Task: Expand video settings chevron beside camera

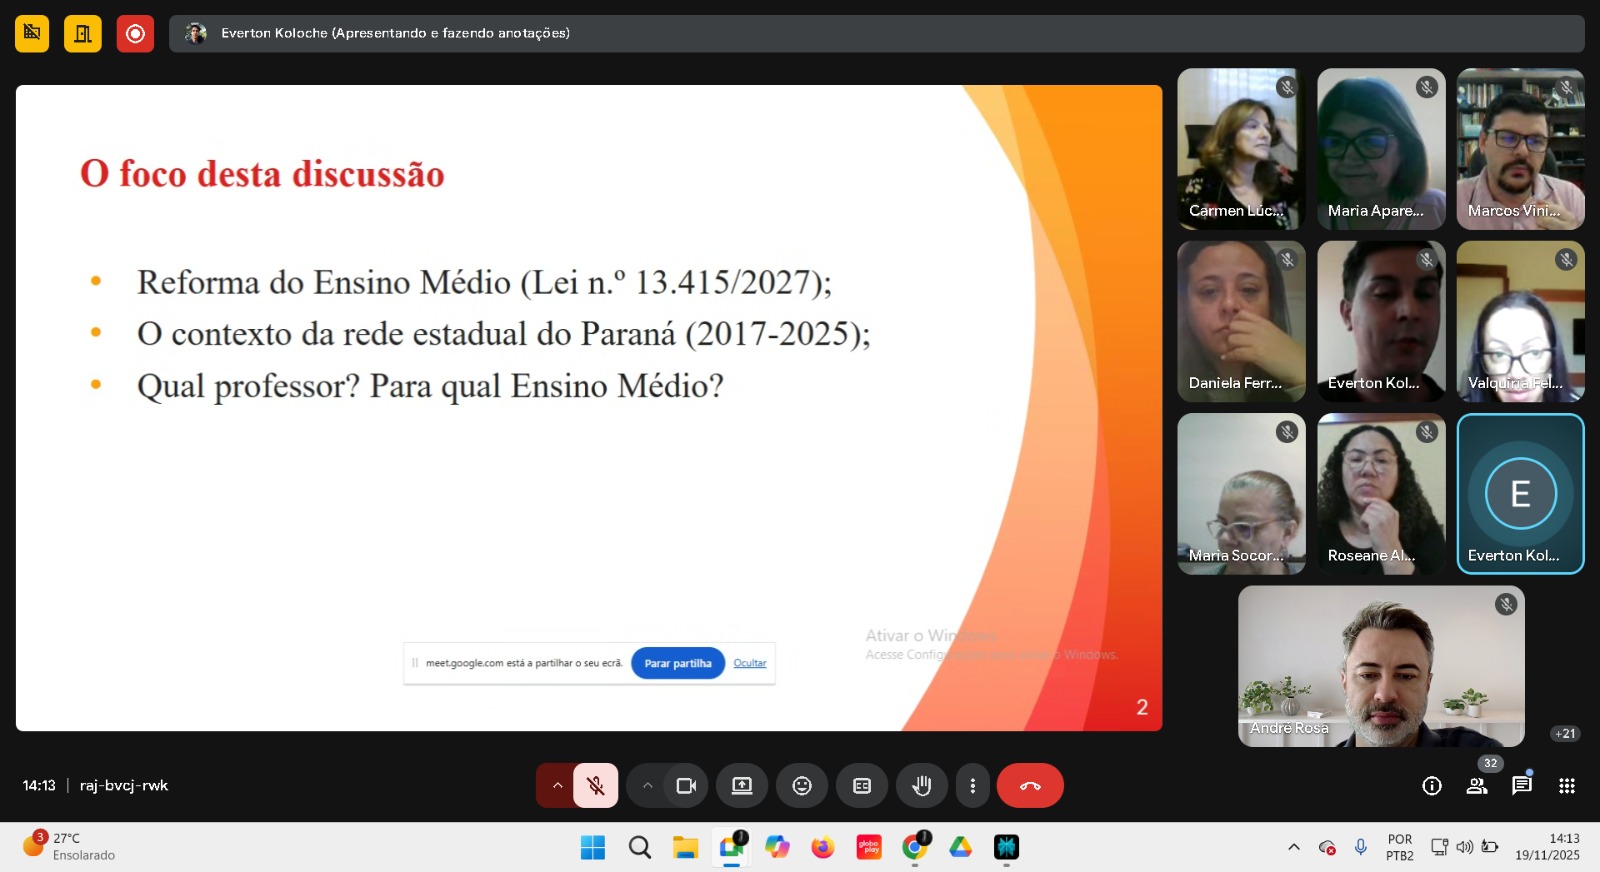Action: coord(648,786)
